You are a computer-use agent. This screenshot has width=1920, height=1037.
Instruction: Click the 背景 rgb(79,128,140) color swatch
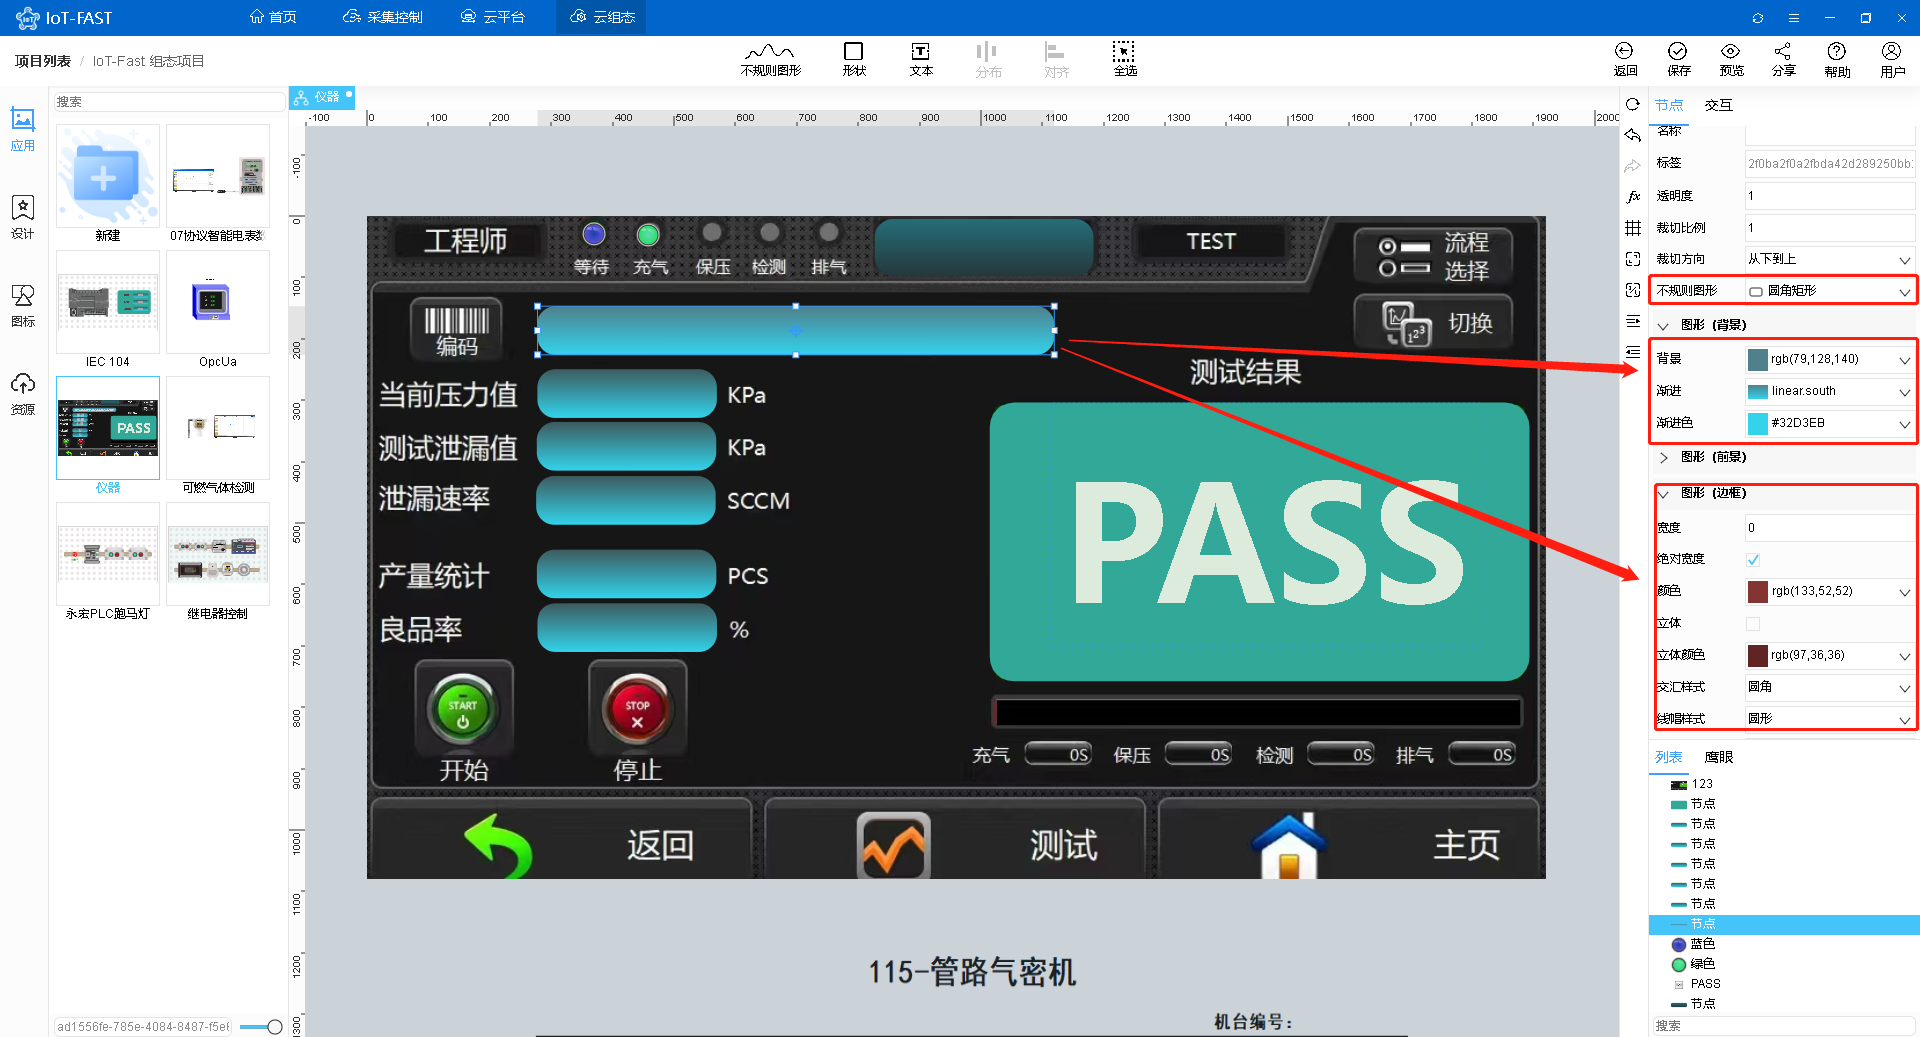click(1757, 359)
